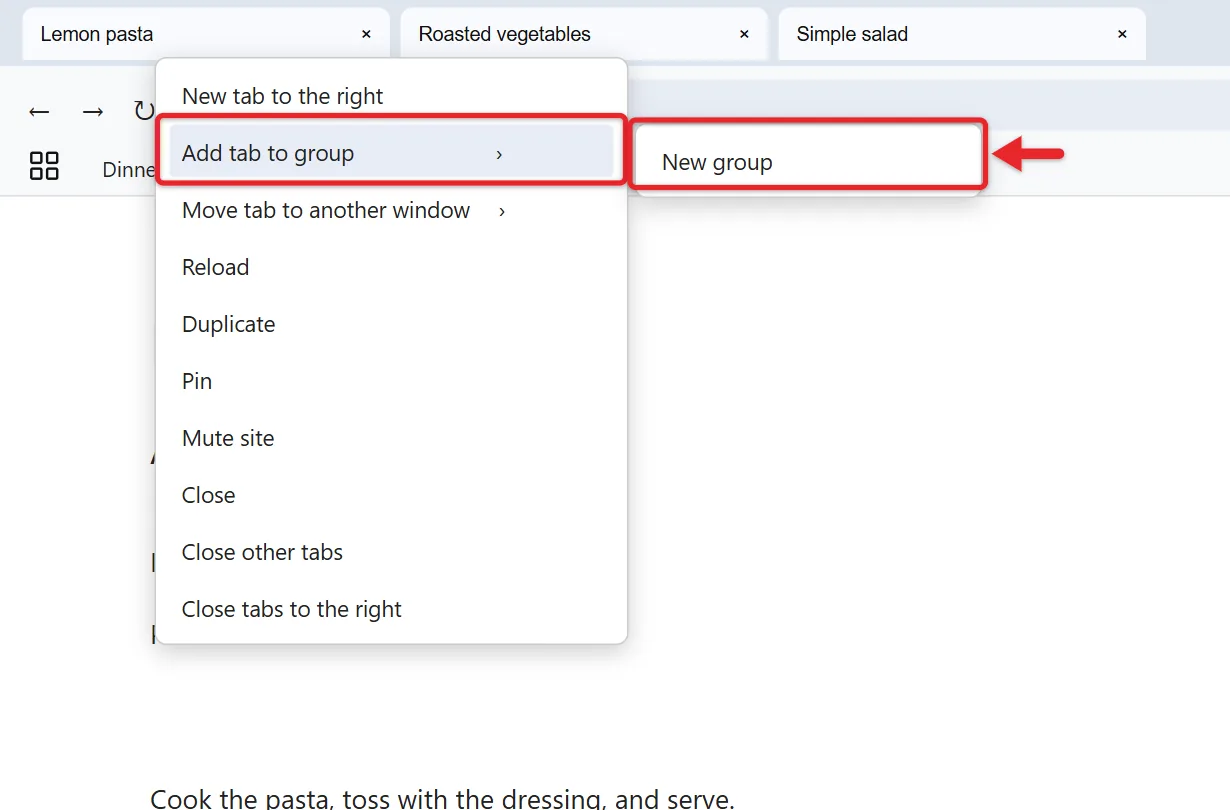Close the Lemon pasta tab
This screenshot has width=1230, height=810.
[x=366, y=34]
